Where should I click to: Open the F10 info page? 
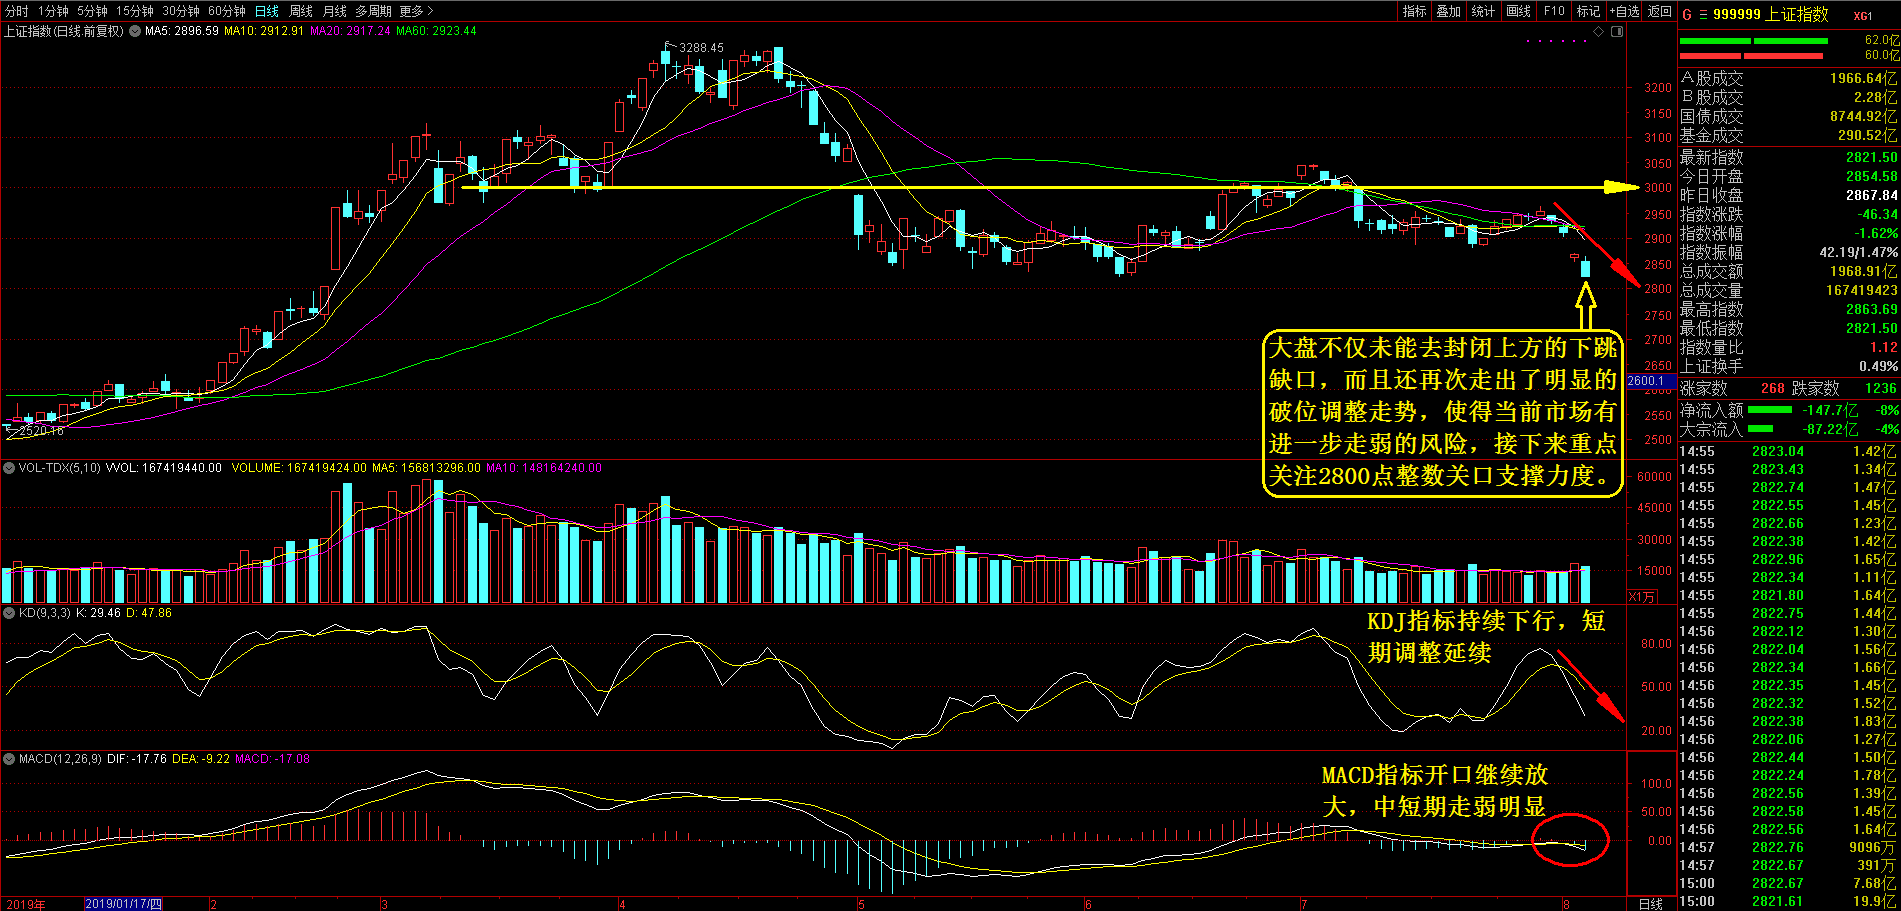coord(1554,11)
